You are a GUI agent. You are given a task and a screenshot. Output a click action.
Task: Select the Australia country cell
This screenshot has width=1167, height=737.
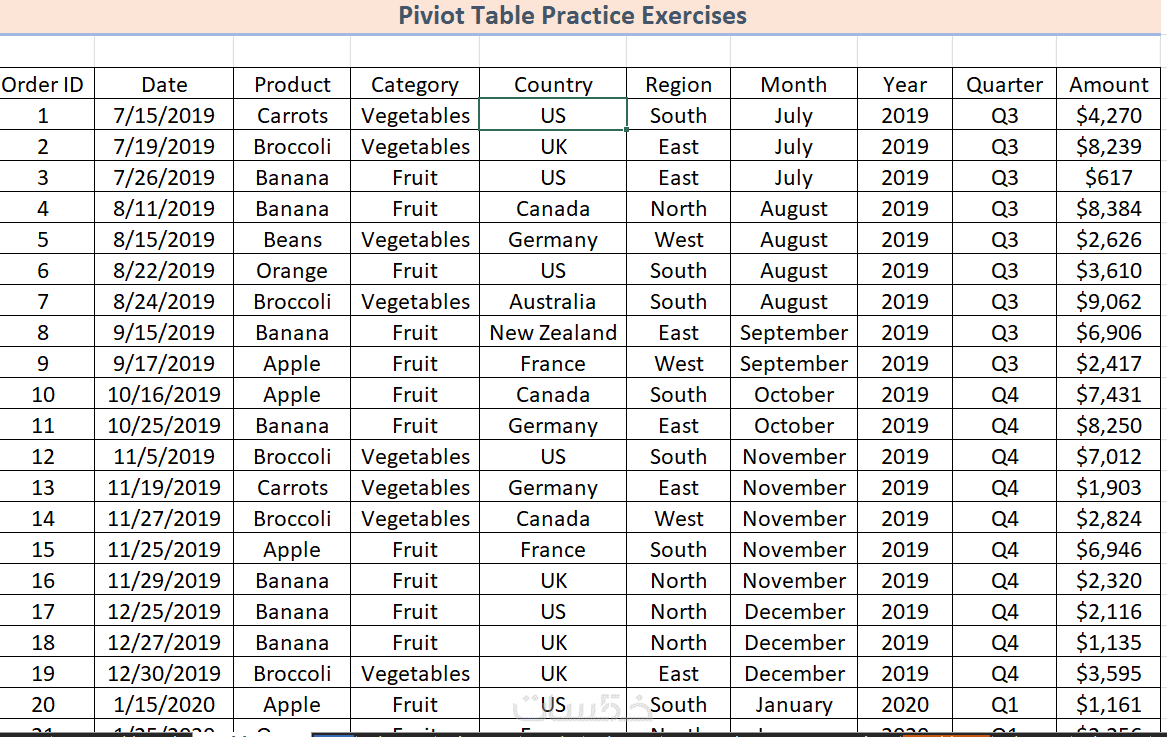click(553, 302)
